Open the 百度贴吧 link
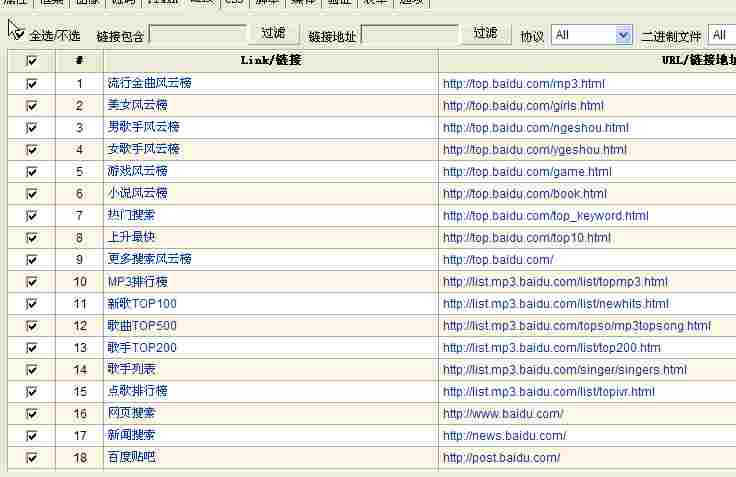Screen dimensions: 736x477 pos(131,457)
